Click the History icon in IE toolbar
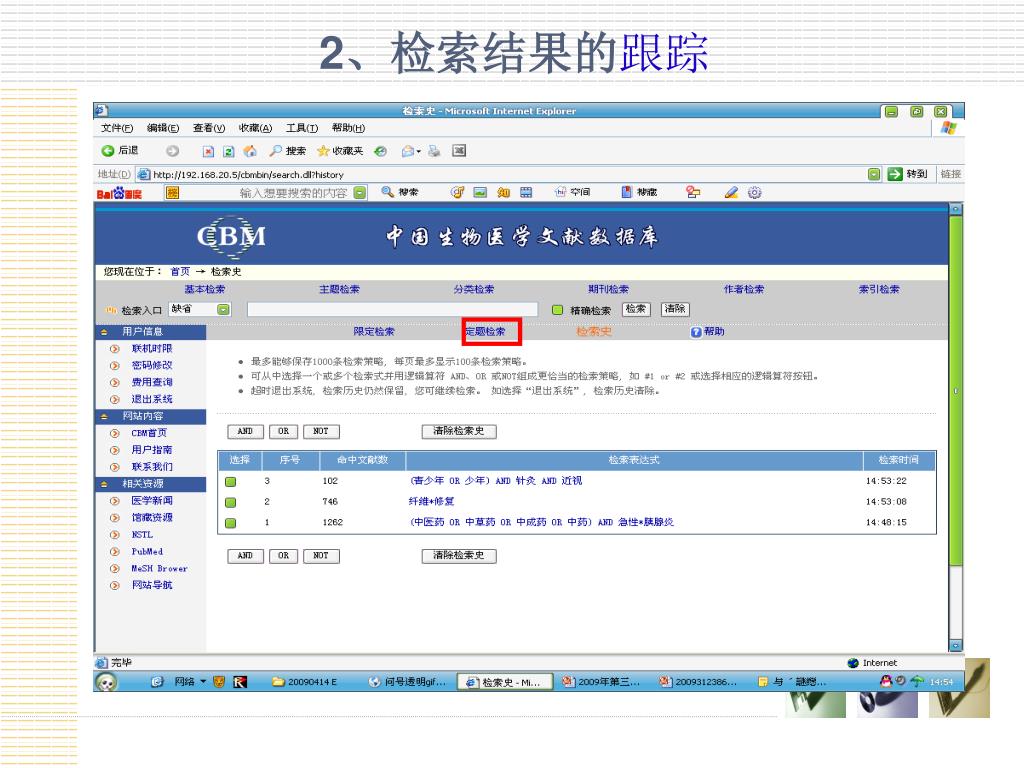The image size is (1024, 768). (x=380, y=151)
